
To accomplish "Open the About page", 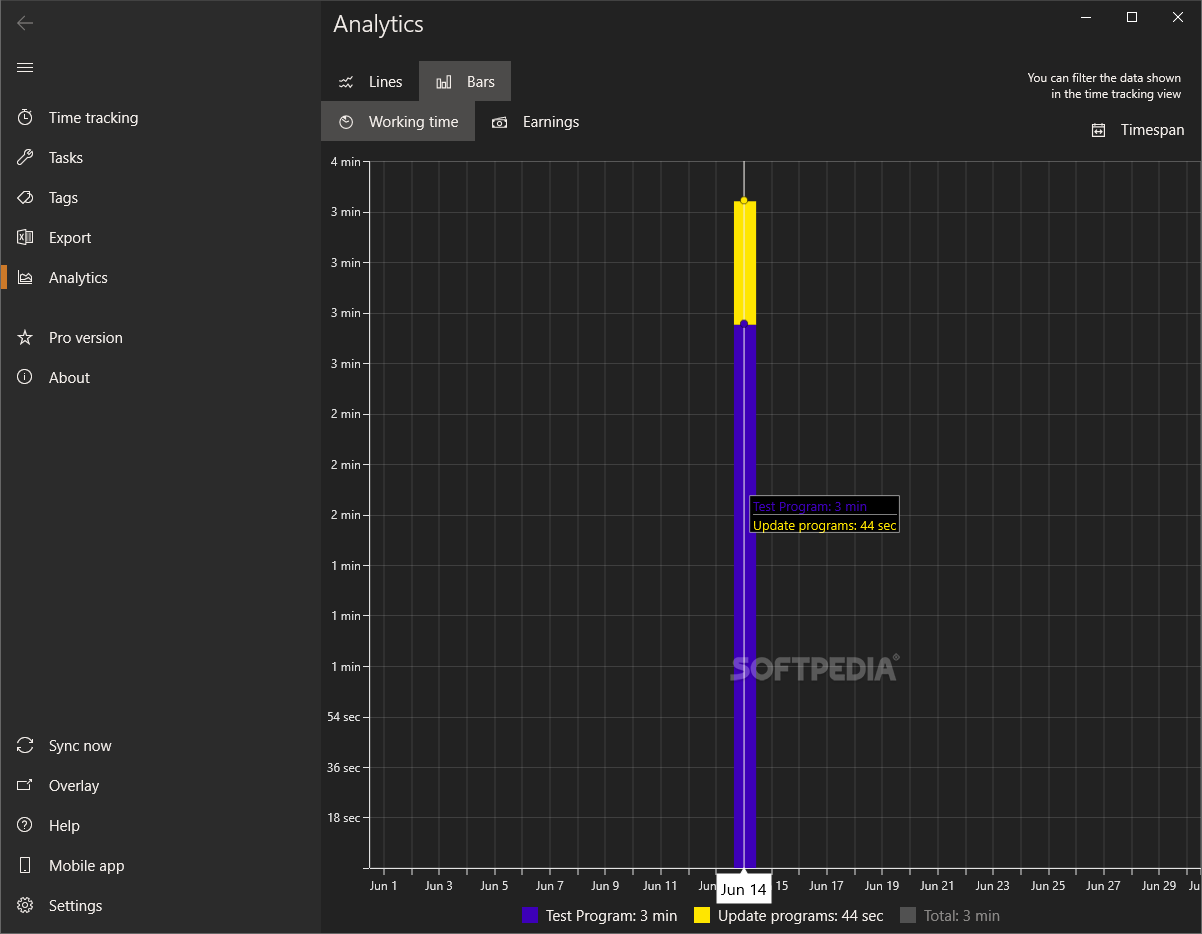I will pos(160,378).
